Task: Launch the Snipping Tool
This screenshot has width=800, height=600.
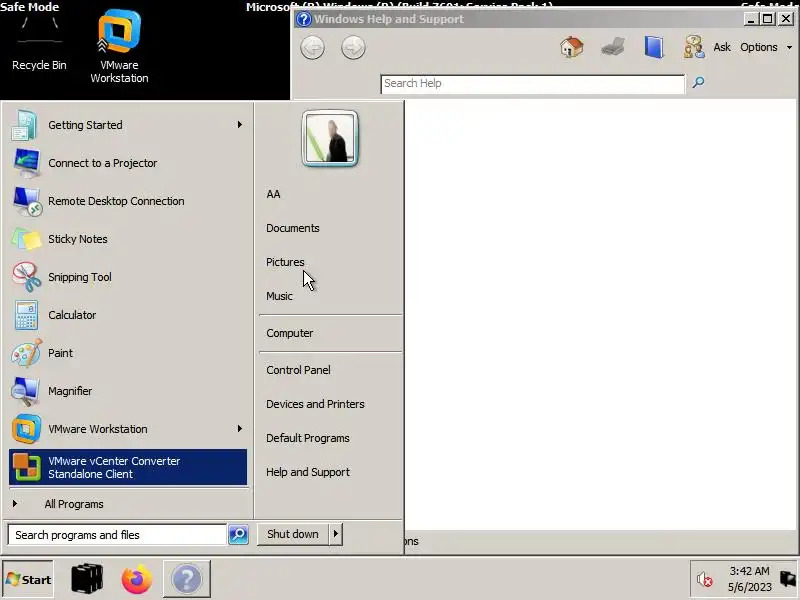Action: click(x=128, y=277)
